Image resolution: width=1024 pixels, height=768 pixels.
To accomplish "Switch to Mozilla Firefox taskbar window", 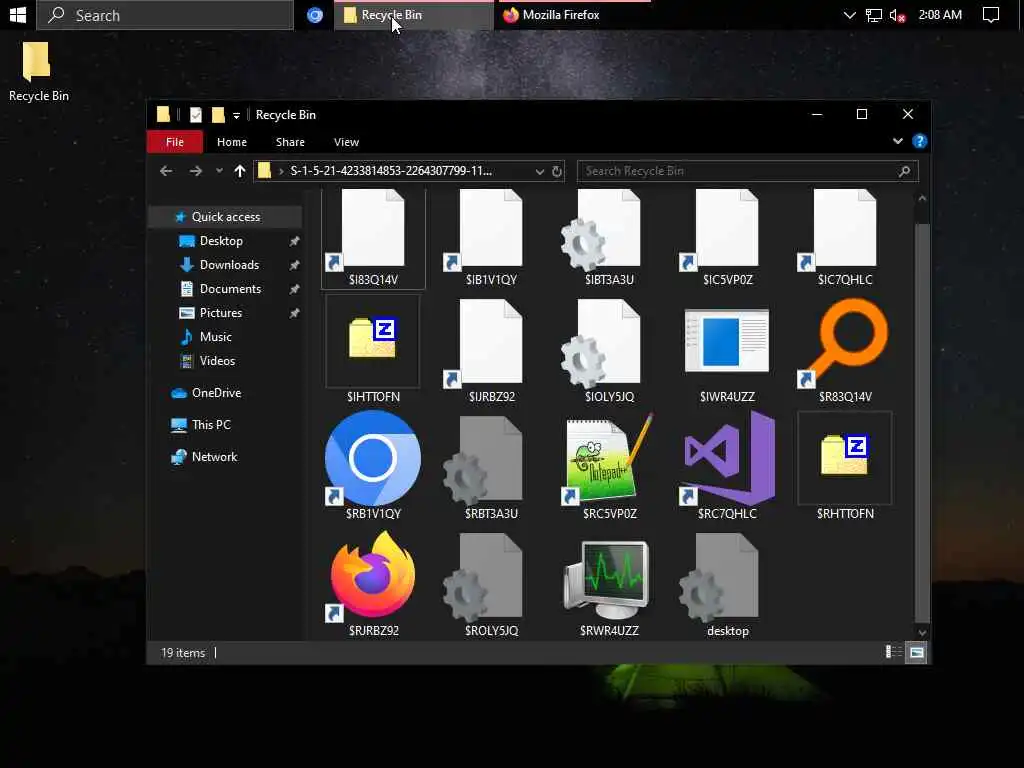I will pyautogui.click(x=575, y=15).
